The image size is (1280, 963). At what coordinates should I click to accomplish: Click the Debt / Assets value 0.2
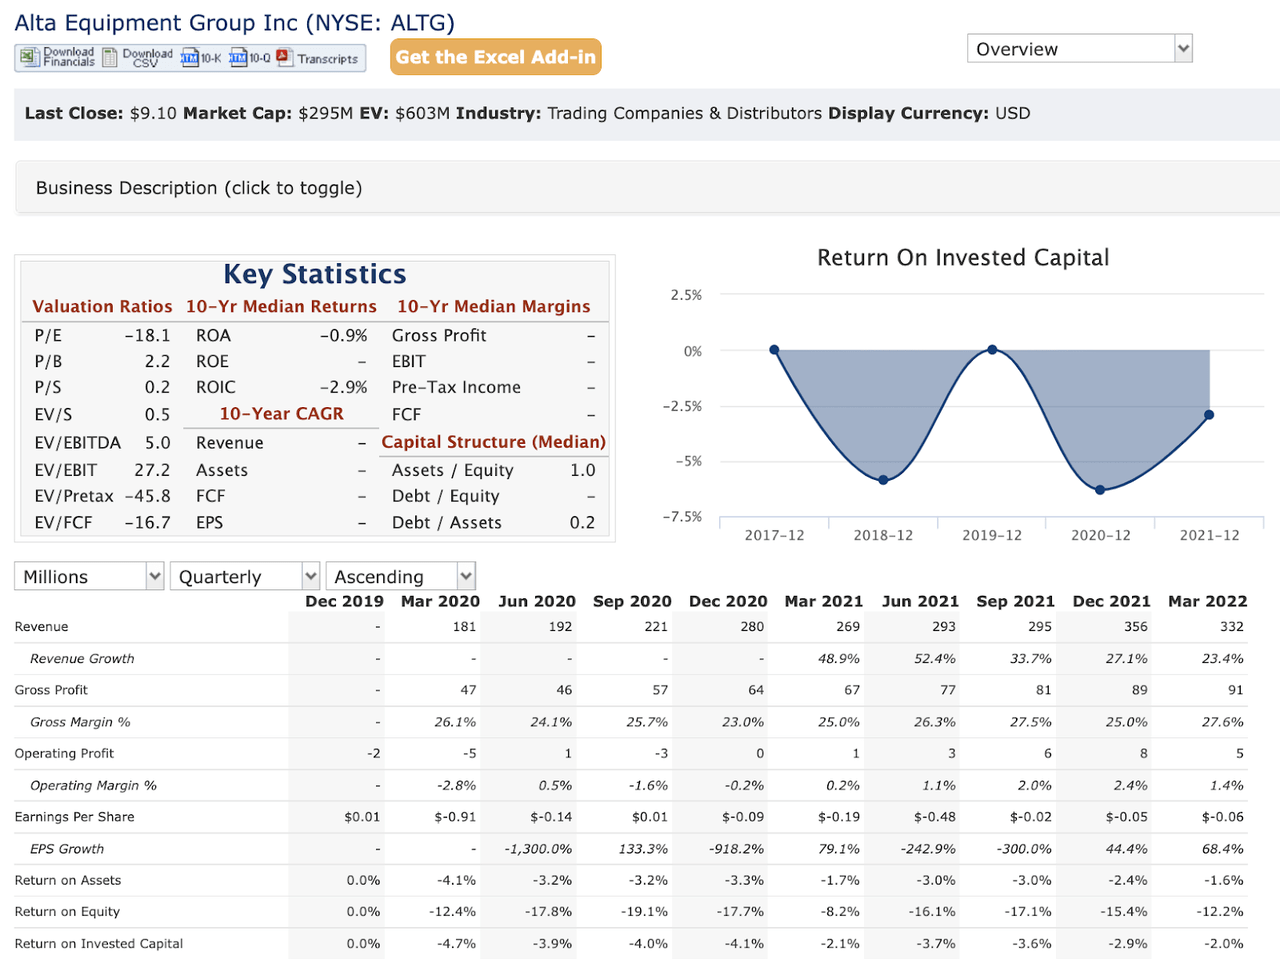(x=583, y=523)
